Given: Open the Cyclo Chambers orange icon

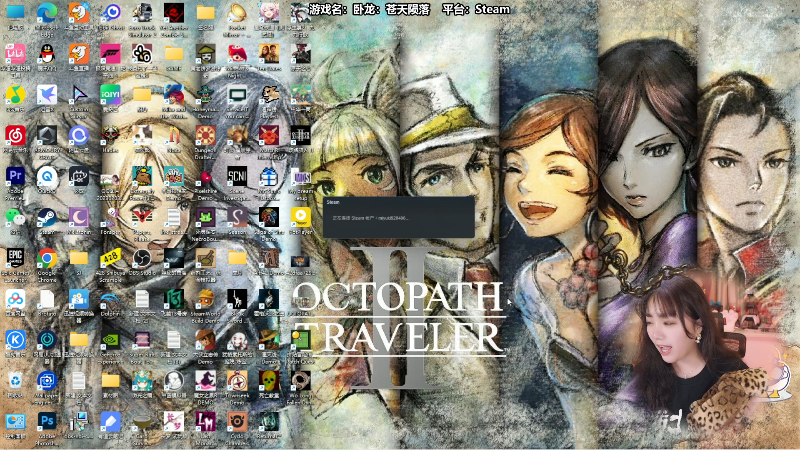Looking at the screenshot, I should 237,421.
